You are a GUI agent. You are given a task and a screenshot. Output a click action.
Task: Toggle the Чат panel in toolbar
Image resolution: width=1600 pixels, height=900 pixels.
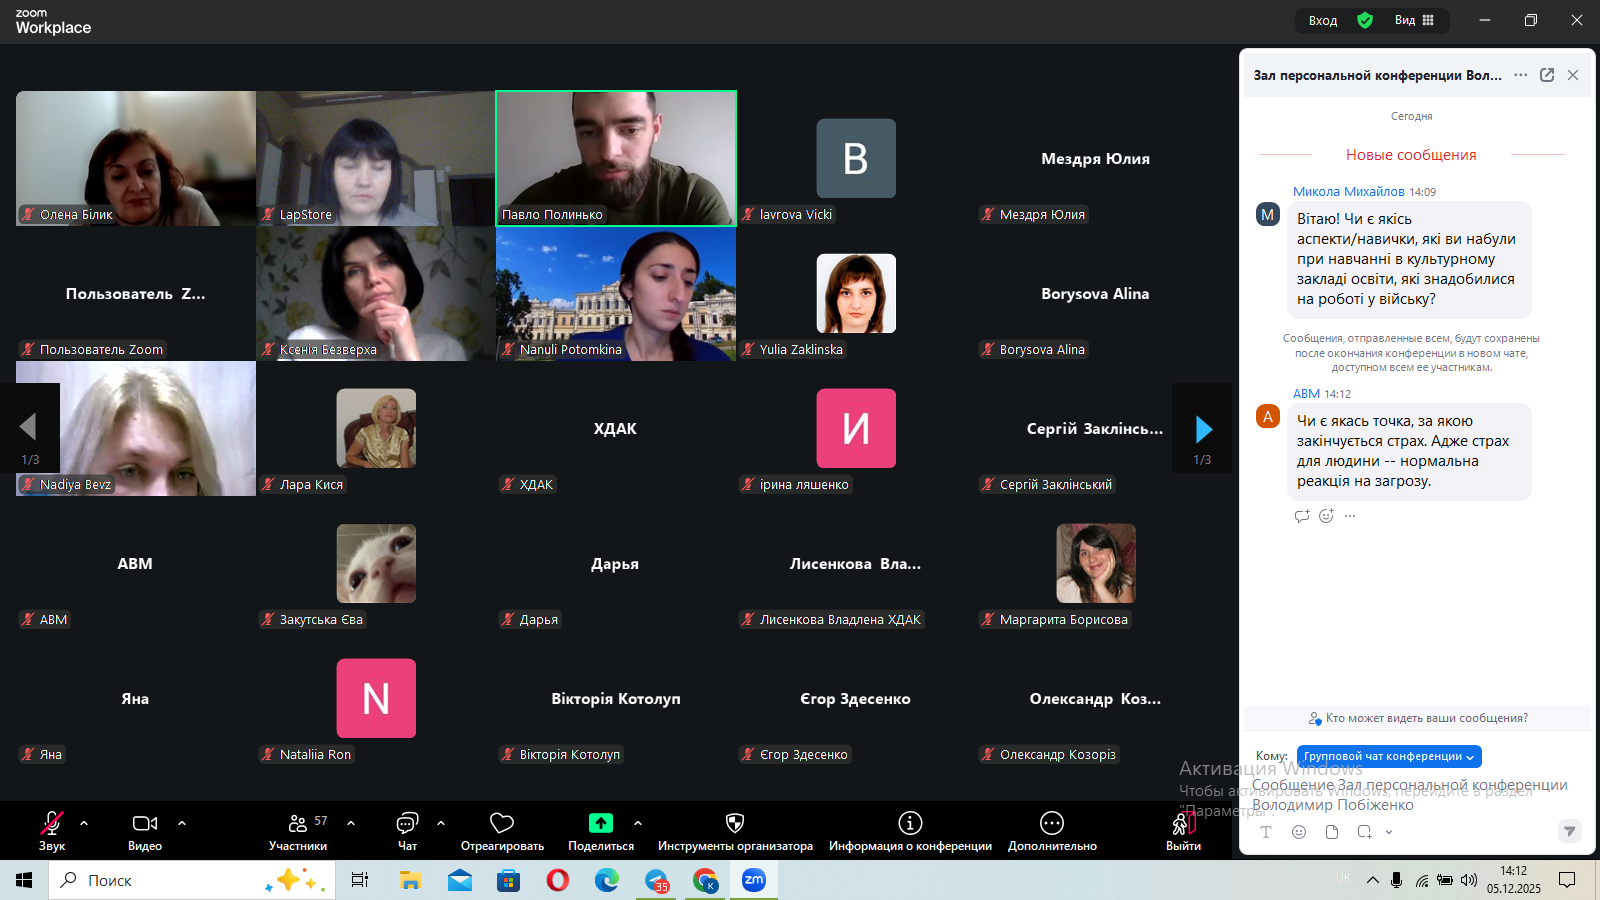tap(407, 830)
